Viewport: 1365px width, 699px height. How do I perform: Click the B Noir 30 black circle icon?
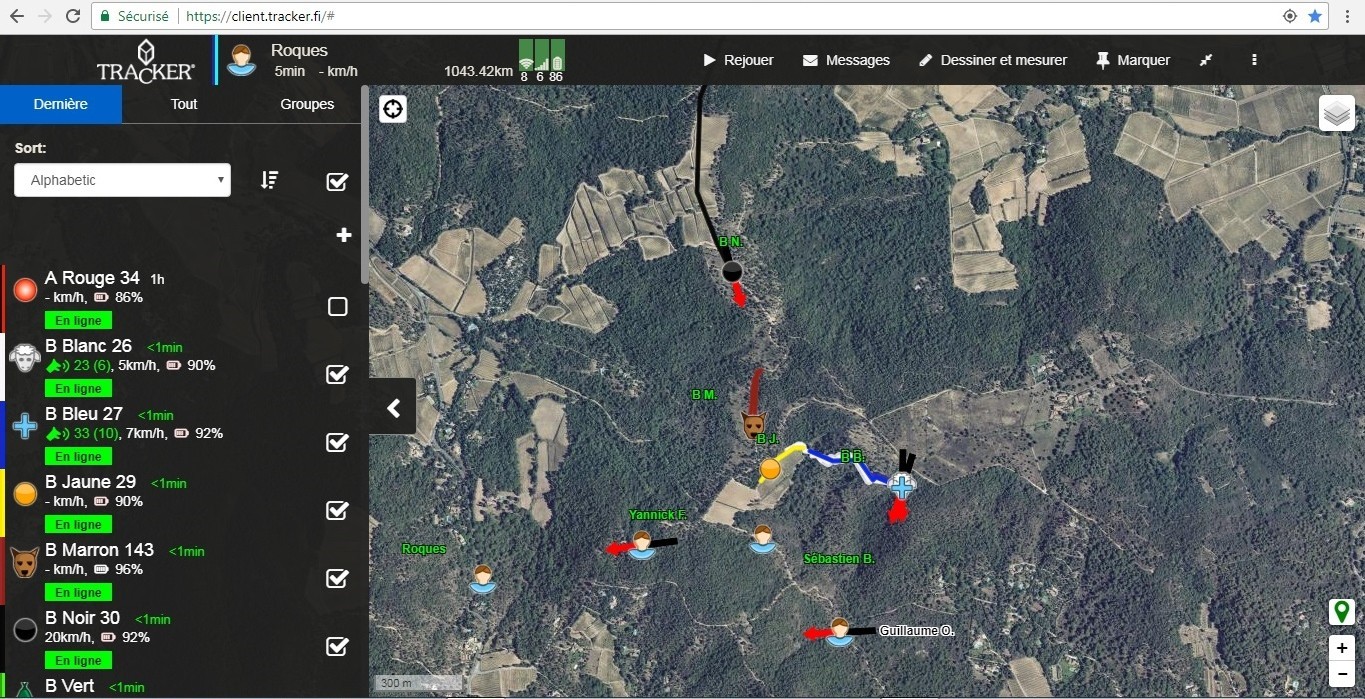point(26,630)
